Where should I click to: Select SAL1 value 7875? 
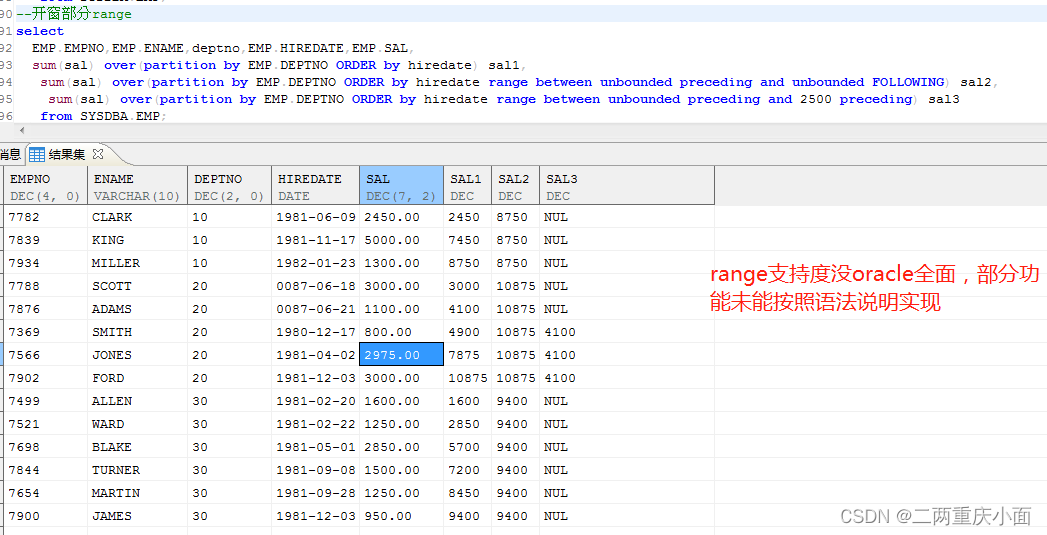[467, 355]
